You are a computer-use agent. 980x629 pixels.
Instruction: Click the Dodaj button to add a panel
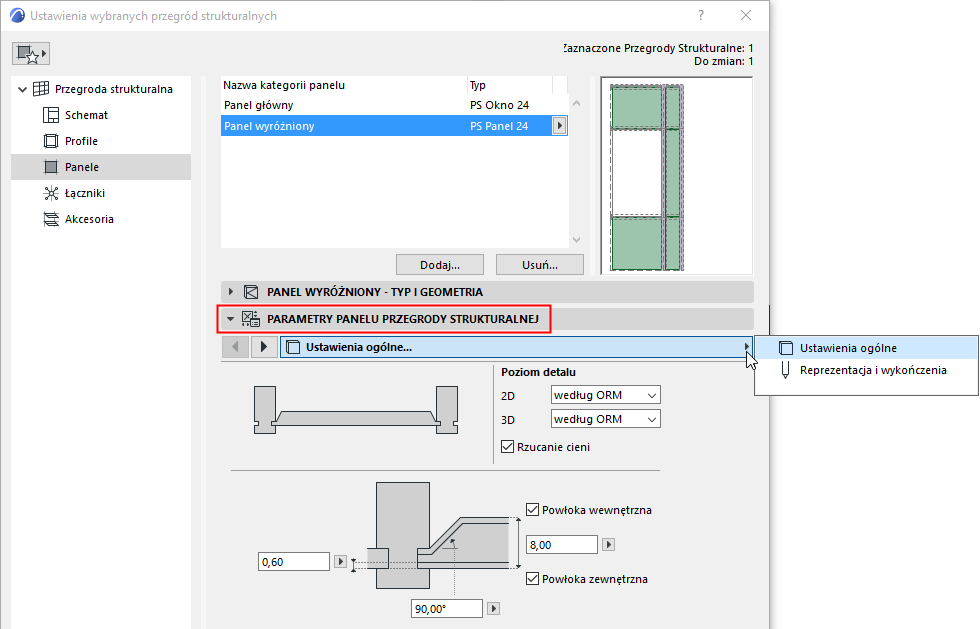click(x=440, y=264)
